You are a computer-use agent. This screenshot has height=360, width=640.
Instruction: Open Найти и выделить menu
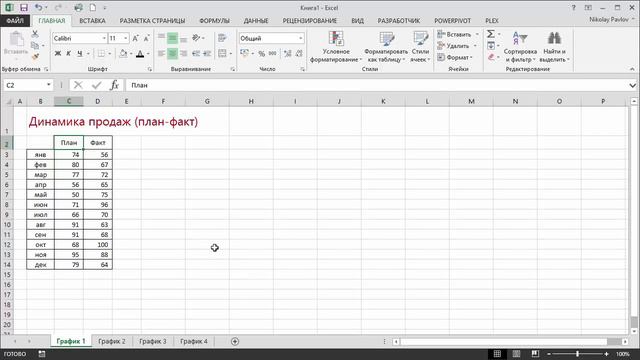554,47
